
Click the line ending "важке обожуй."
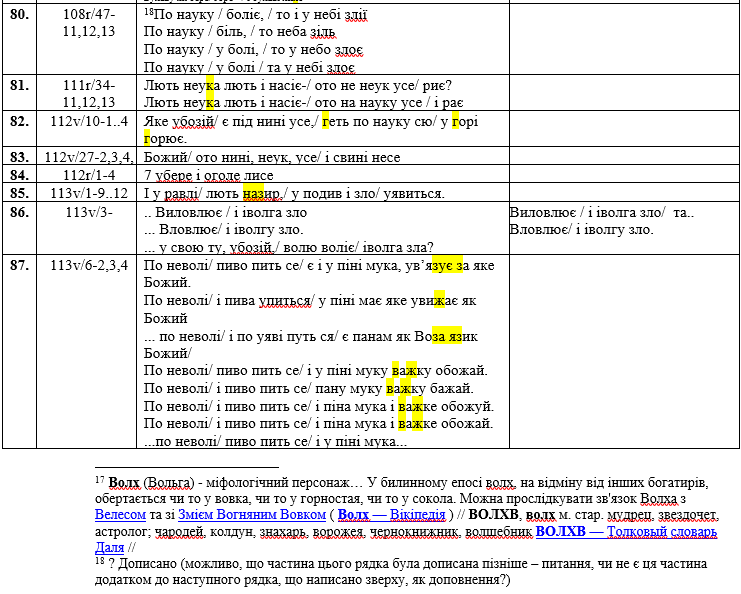[319, 406]
